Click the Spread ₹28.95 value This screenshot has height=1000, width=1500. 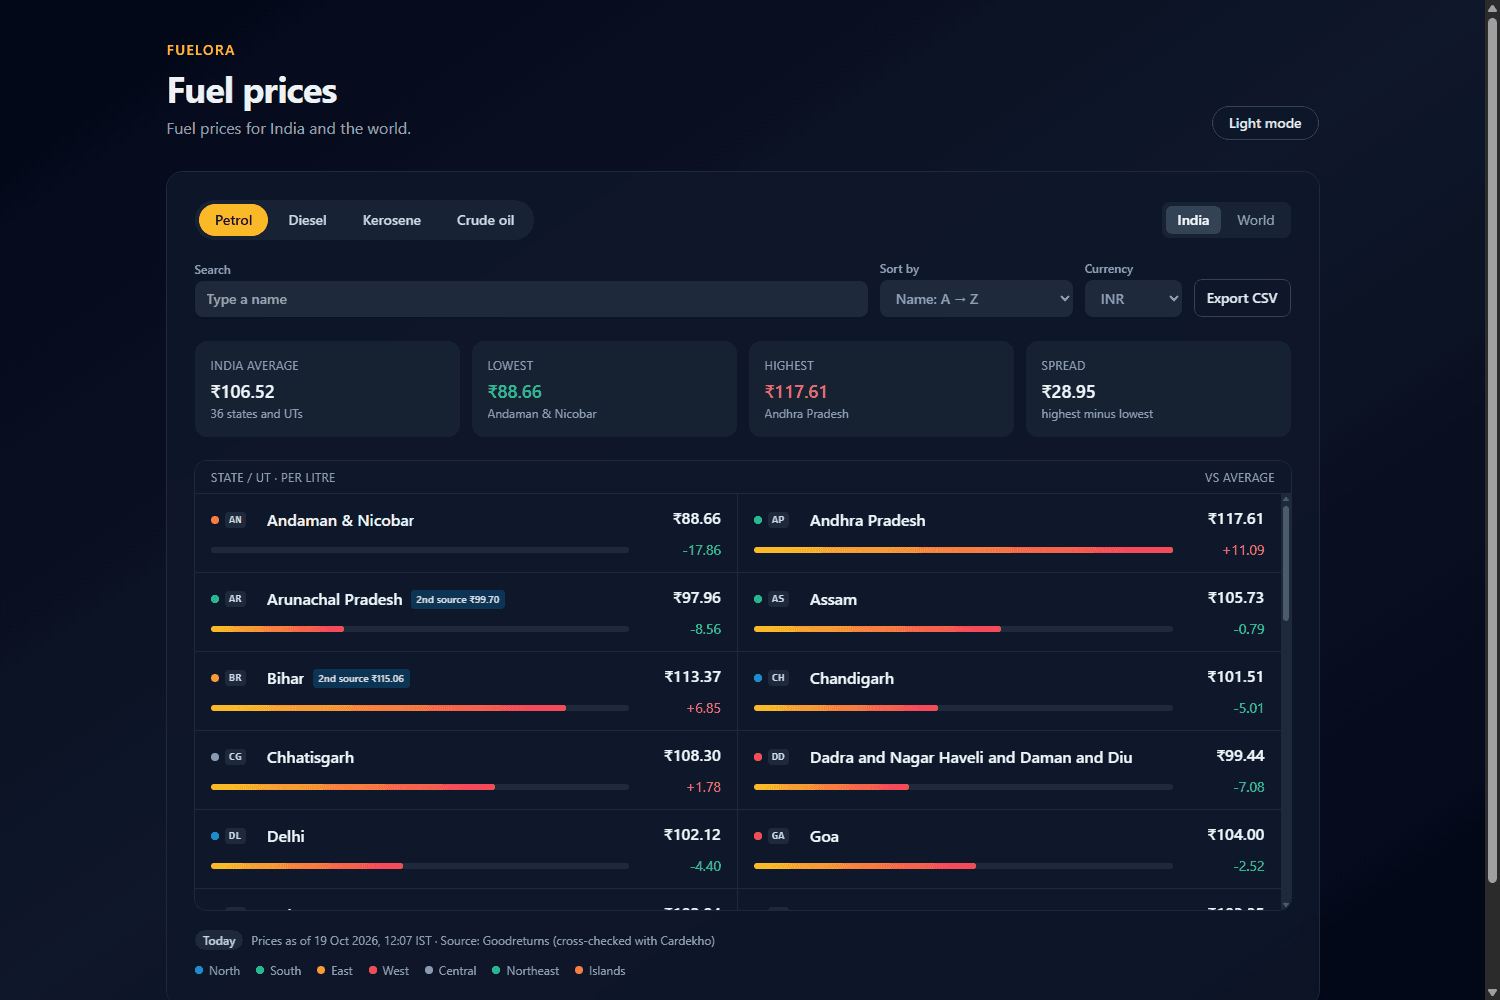(1068, 392)
